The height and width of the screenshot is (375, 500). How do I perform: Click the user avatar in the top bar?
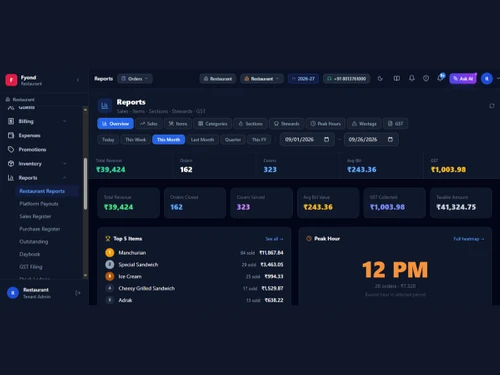point(487,79)
